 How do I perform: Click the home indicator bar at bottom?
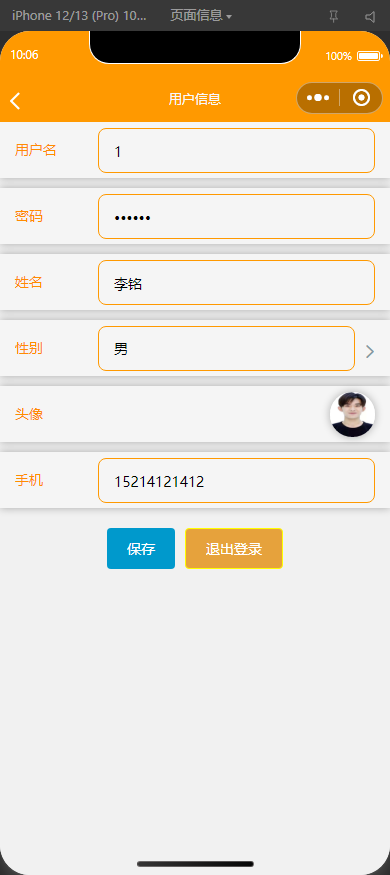195,864
